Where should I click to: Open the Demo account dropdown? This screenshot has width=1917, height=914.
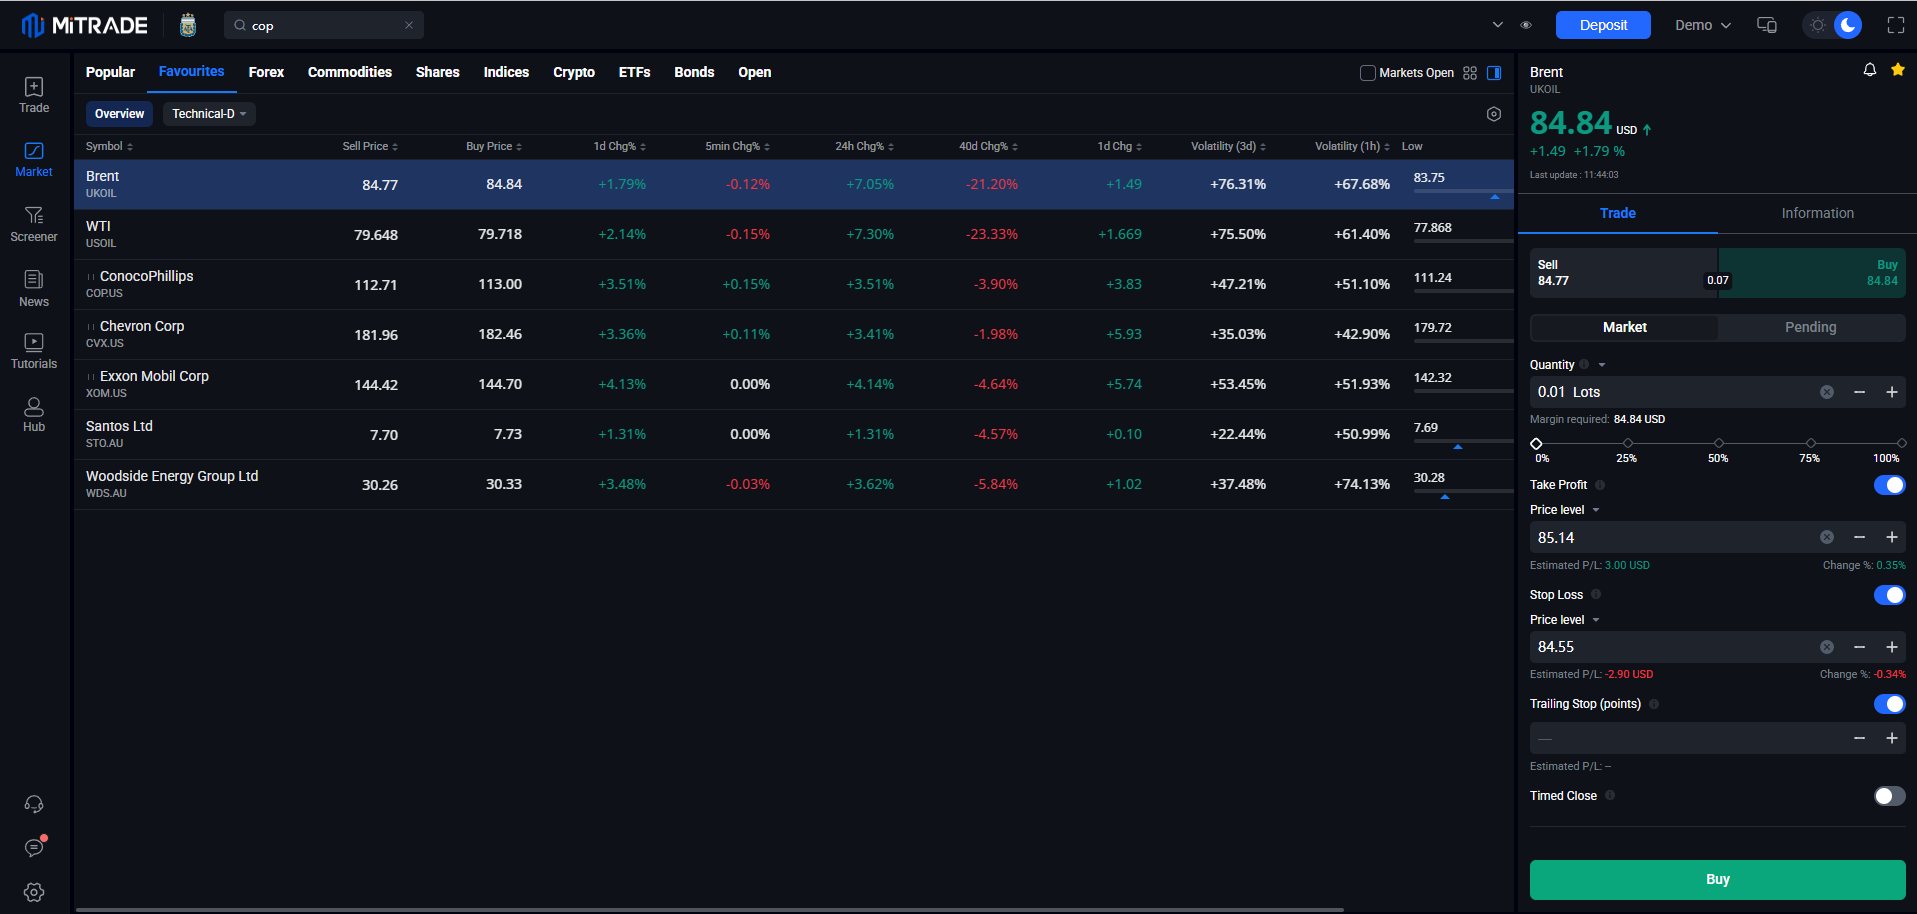(x=1703, y=25)
